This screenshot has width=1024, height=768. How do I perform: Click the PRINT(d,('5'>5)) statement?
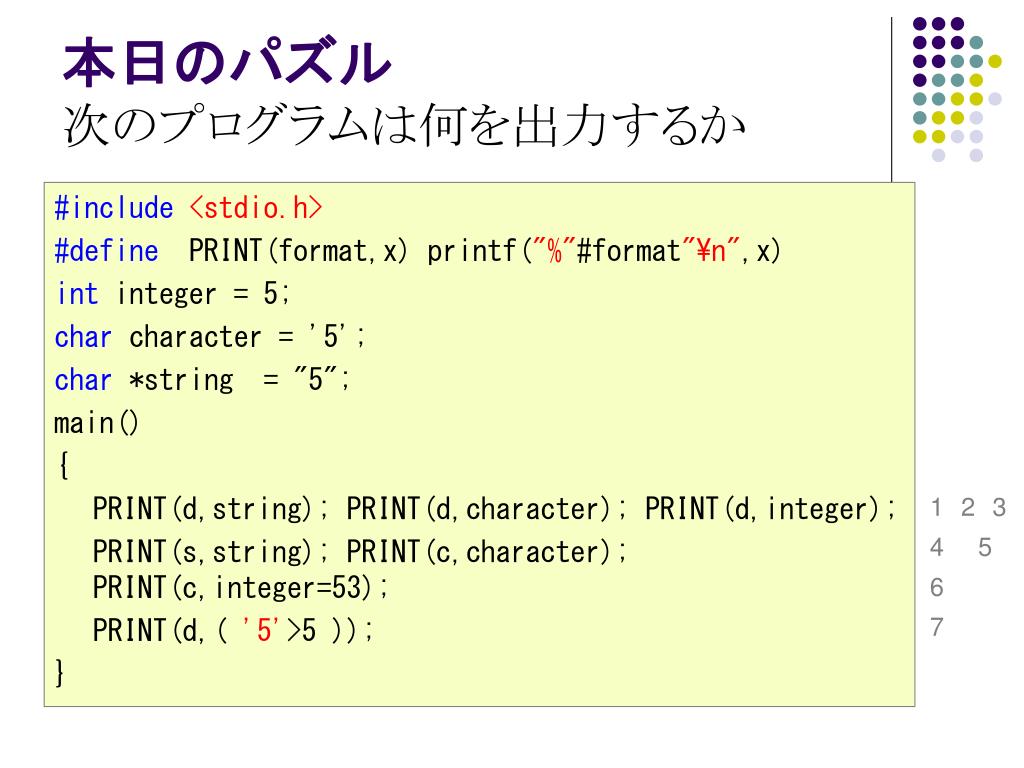tap(232, 630)
